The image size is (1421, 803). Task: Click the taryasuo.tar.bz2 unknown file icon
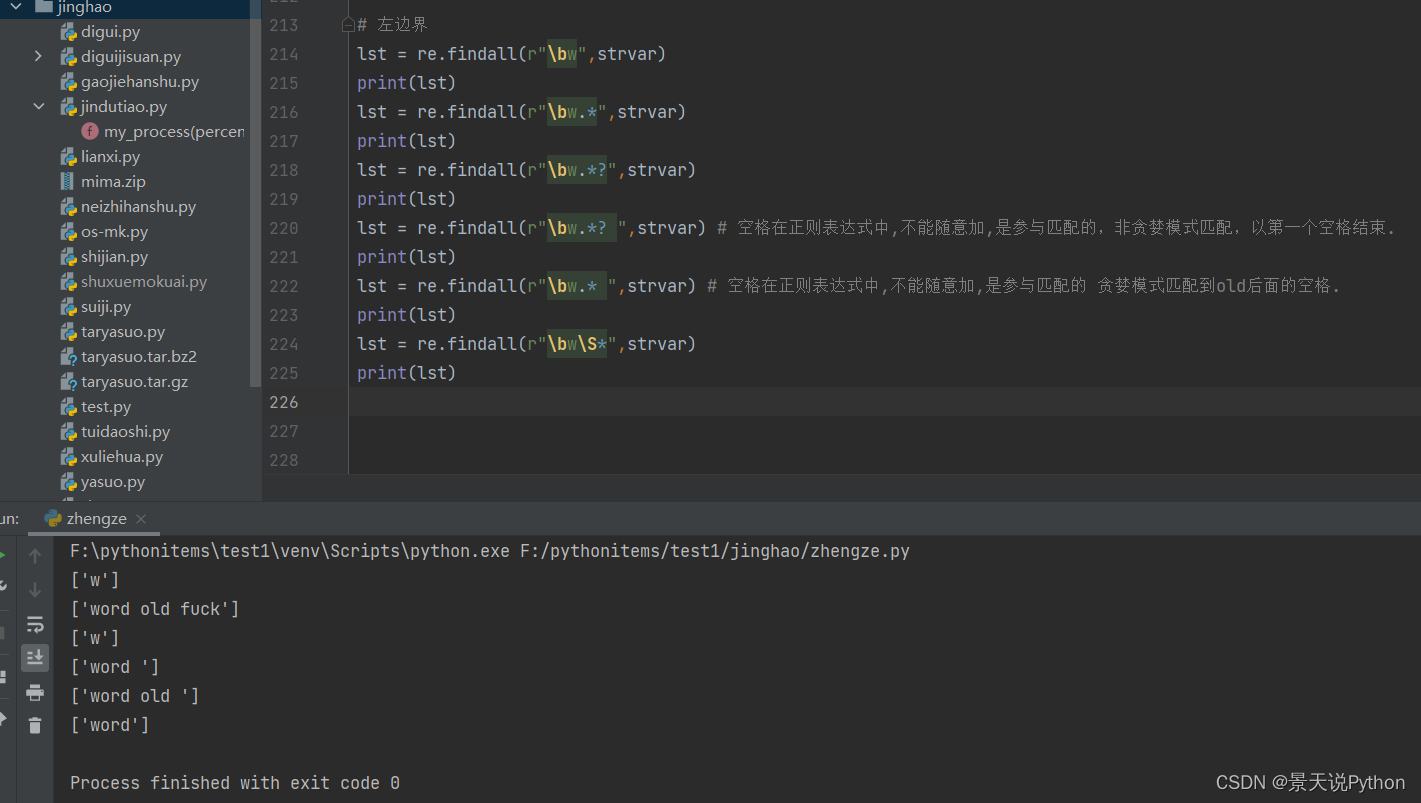(x=68, y=357)
